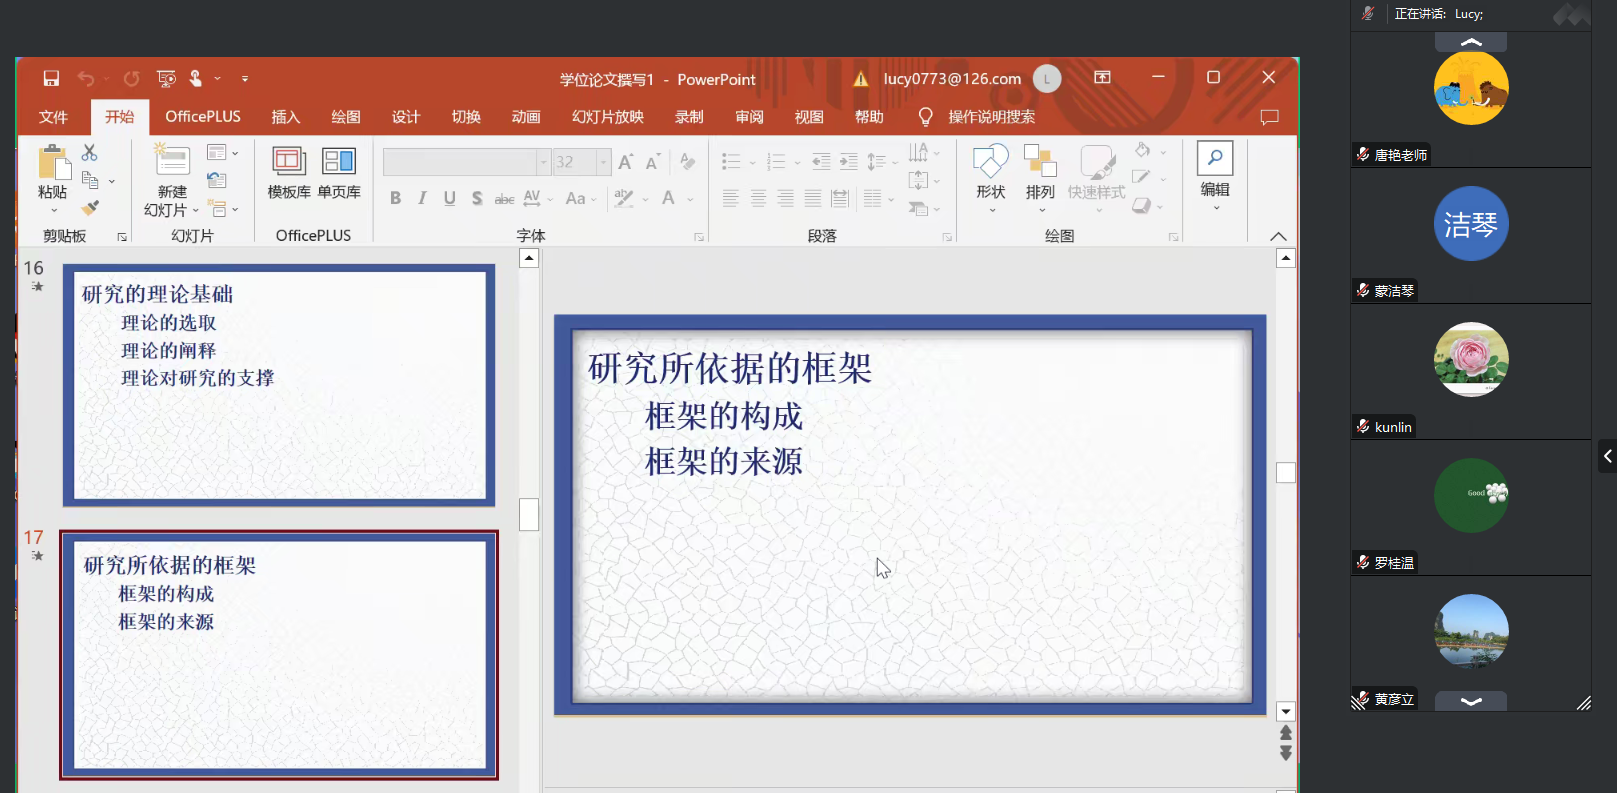Toggle italic formatting
This screenshot has width=1617, height=793.
click(x=422, y=198)
